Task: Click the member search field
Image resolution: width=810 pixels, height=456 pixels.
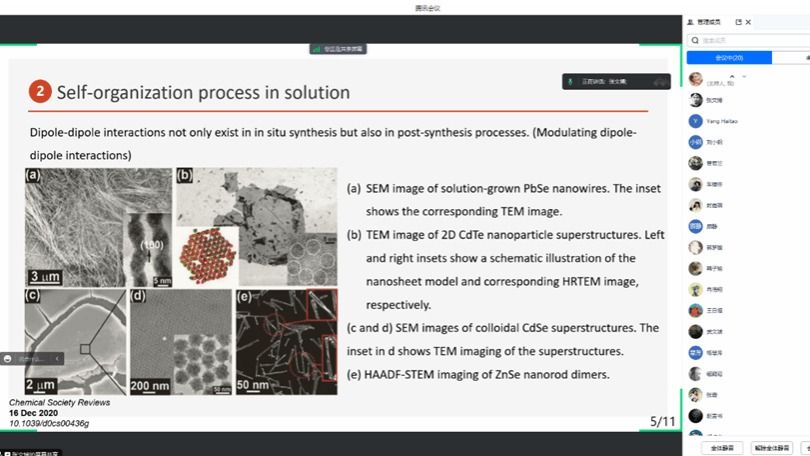Action: coord(750,40)
